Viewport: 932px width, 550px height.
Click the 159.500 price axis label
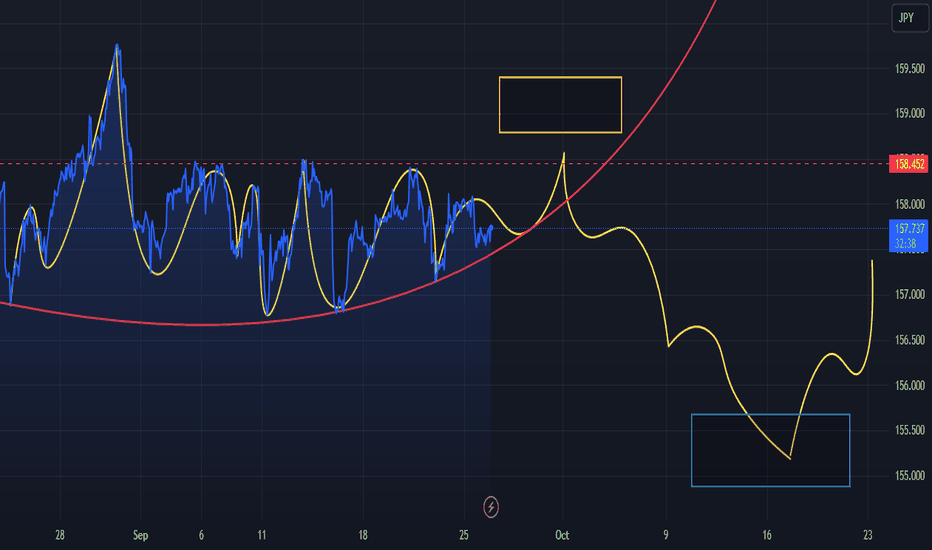(909, 69)
